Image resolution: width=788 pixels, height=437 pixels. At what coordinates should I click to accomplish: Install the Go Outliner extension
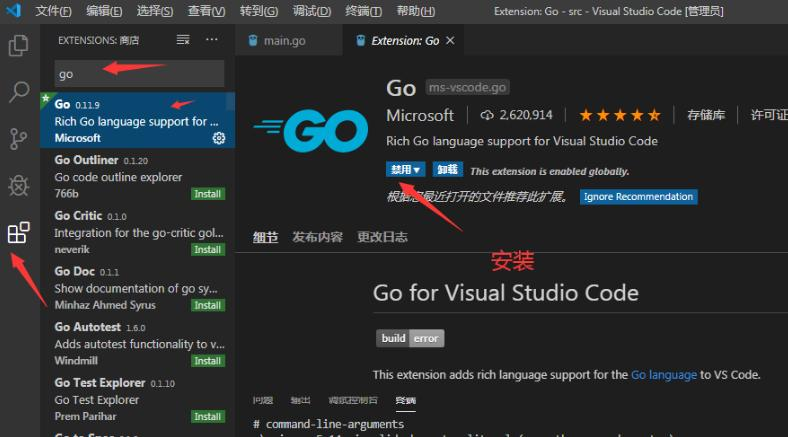[208, 194]
